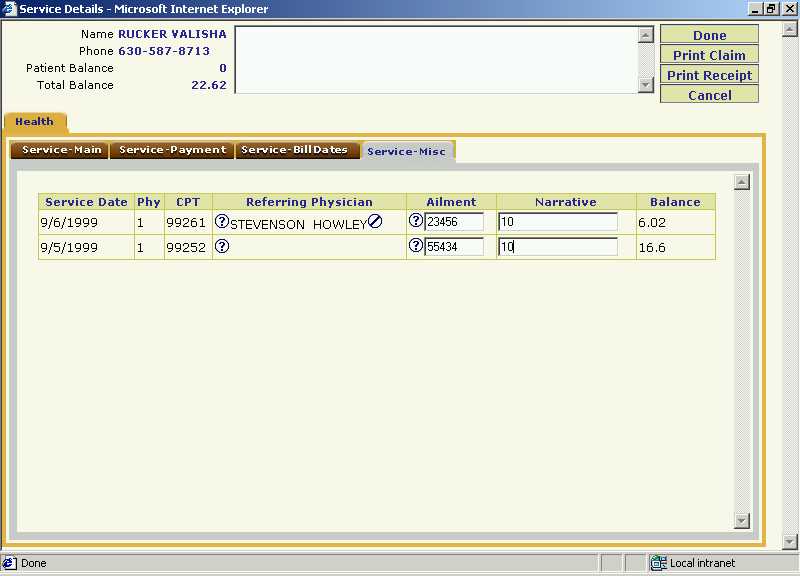Screen dimensions: 800x576
Task: Click inside the notes text area
Action: tap(436, 60)
